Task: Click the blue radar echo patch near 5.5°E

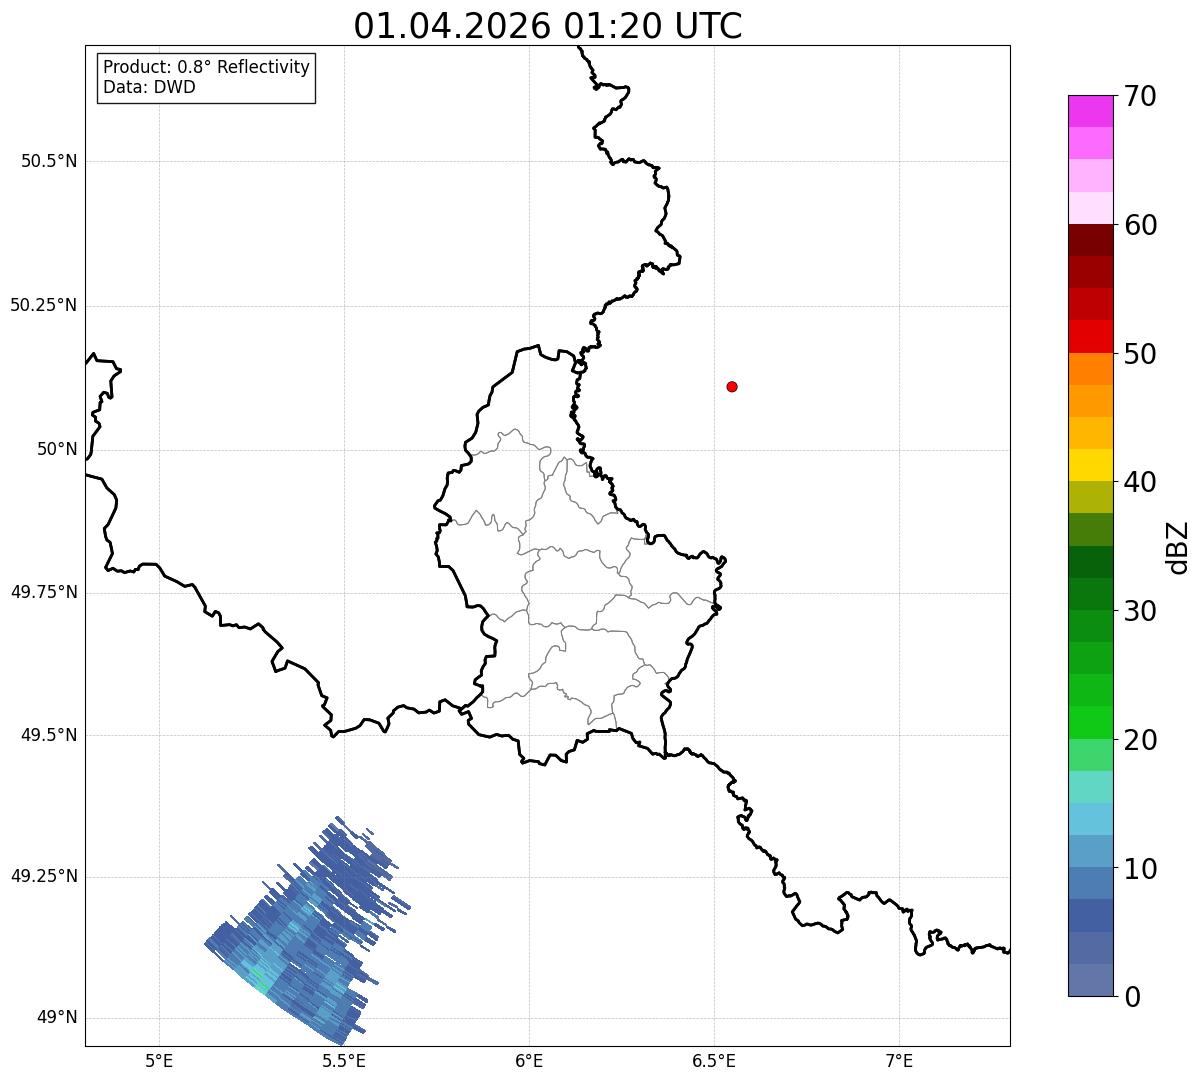Action: tap(307, 931)
